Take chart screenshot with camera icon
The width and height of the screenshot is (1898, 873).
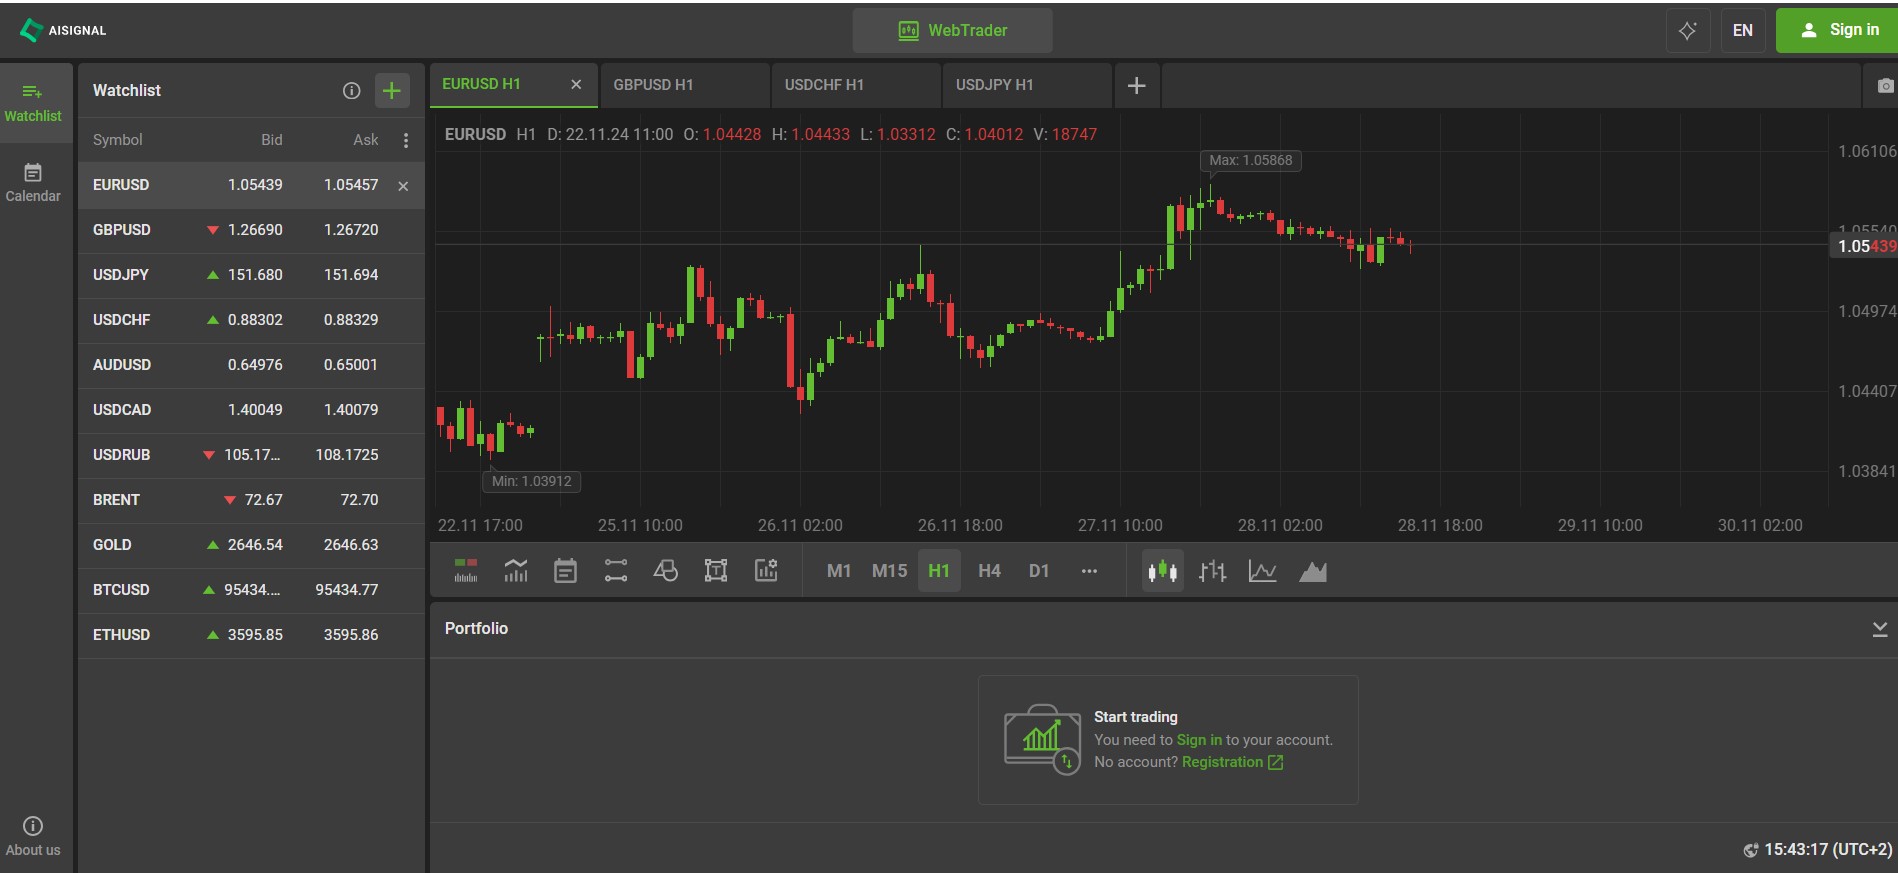point(1885,86)
